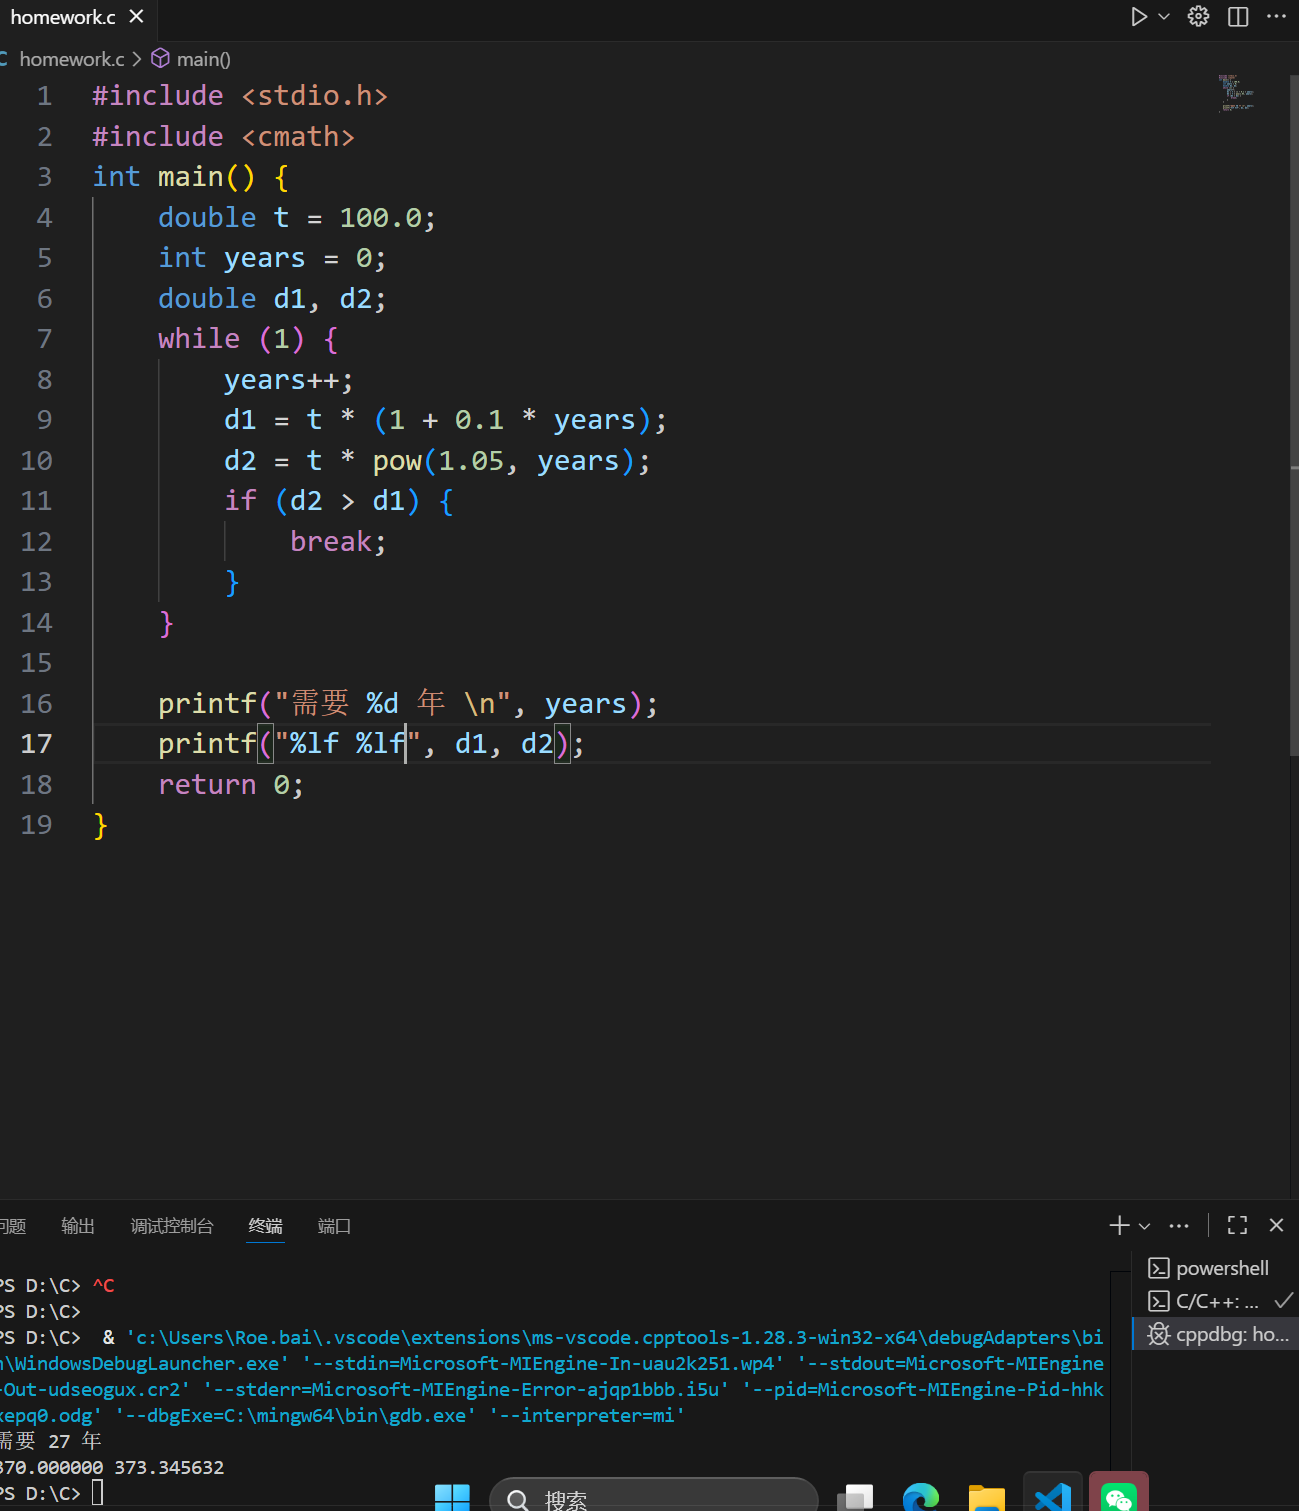
Task: Open Microsoft Edge from the taskbar
Action: (x=920, y=1497)
